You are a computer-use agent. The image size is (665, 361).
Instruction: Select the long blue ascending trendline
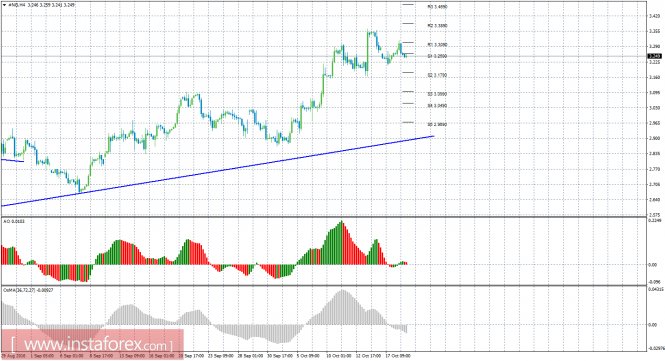click(x=218, y=171)
